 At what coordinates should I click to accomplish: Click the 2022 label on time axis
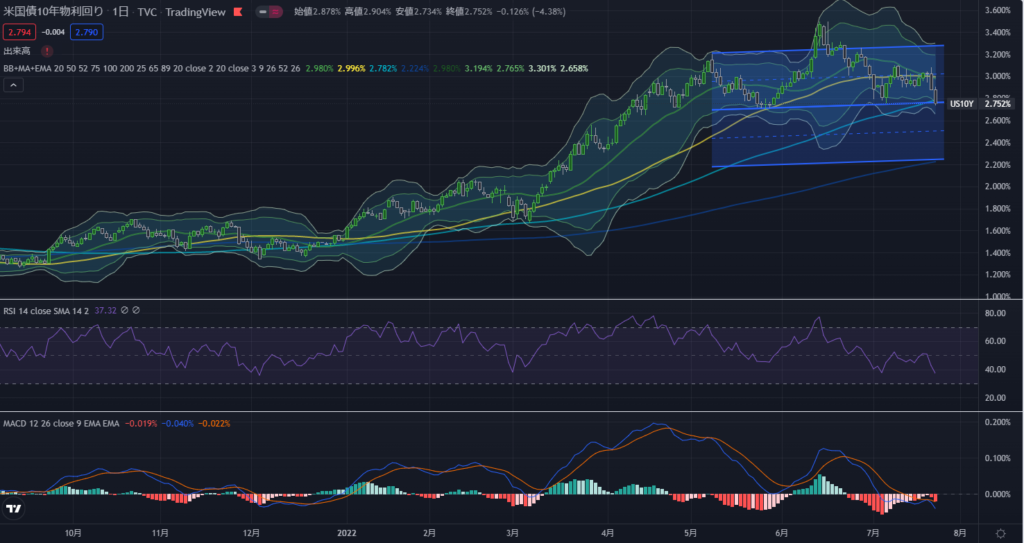[x=347, y=534]
